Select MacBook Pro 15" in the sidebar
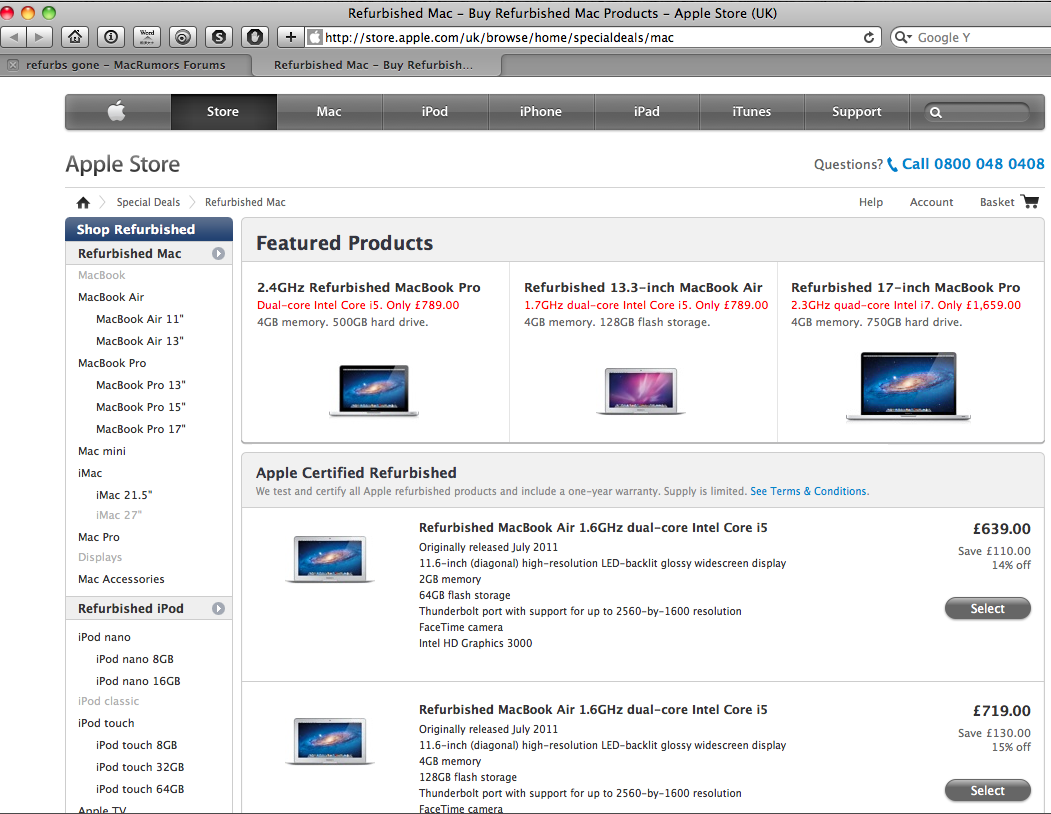 141,408
